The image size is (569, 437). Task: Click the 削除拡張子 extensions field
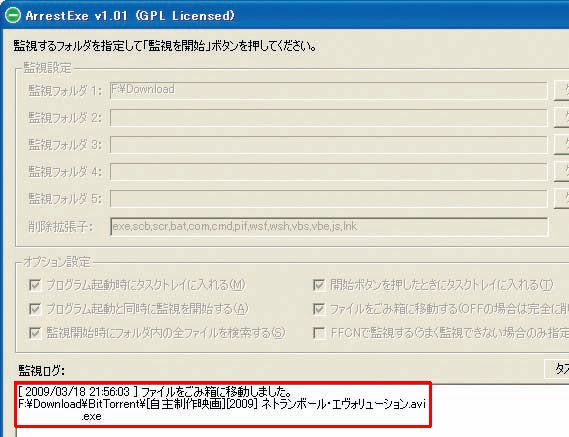click(x=329, y=226)
